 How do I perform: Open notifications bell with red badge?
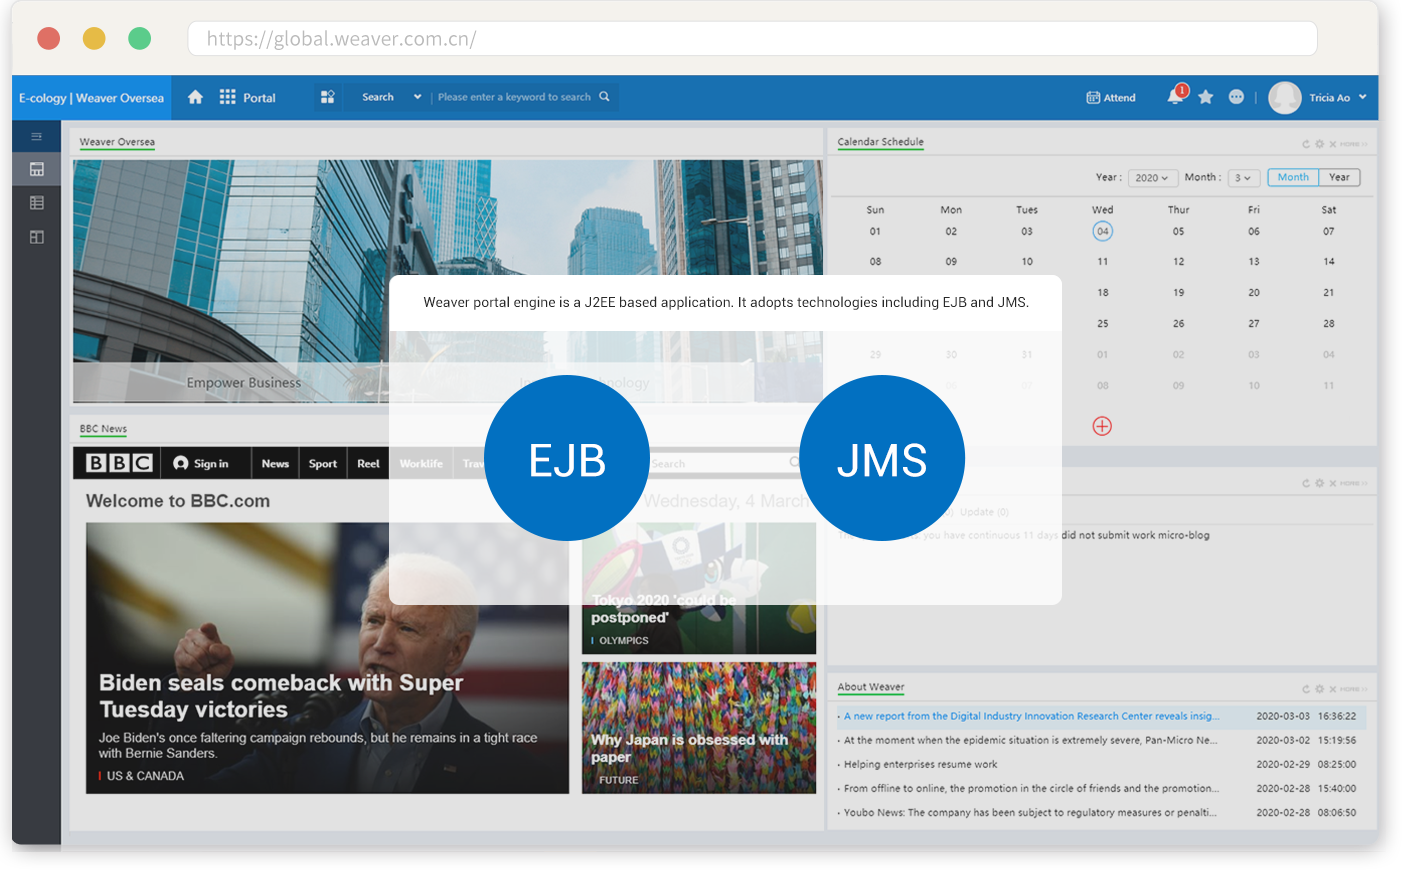point(1176,96)
